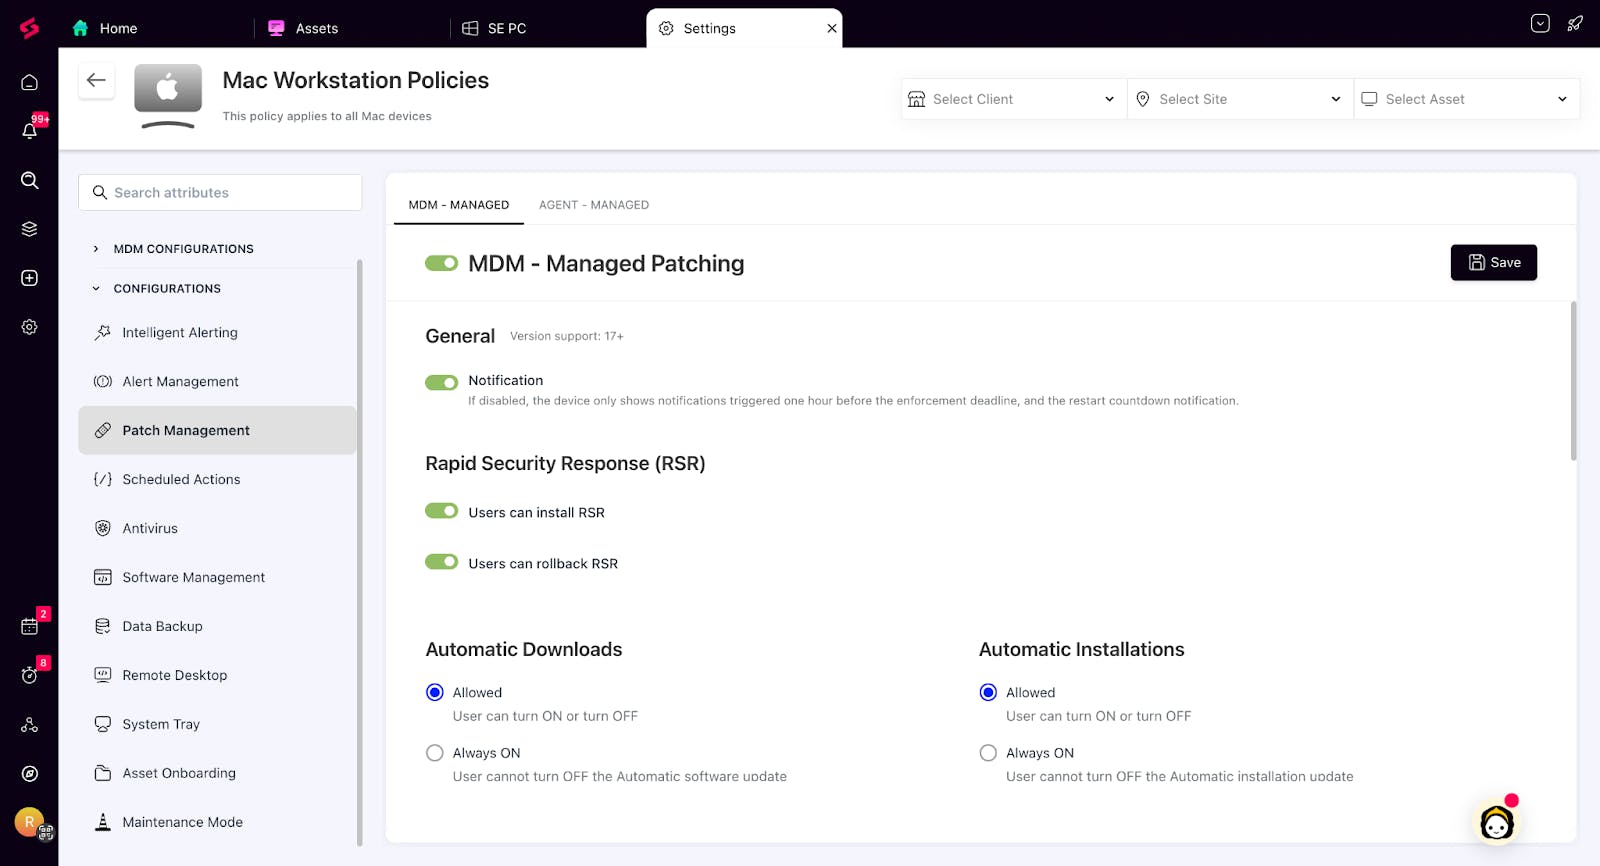Open the chatbot assistant avatar icon

tap(1496, 823)
